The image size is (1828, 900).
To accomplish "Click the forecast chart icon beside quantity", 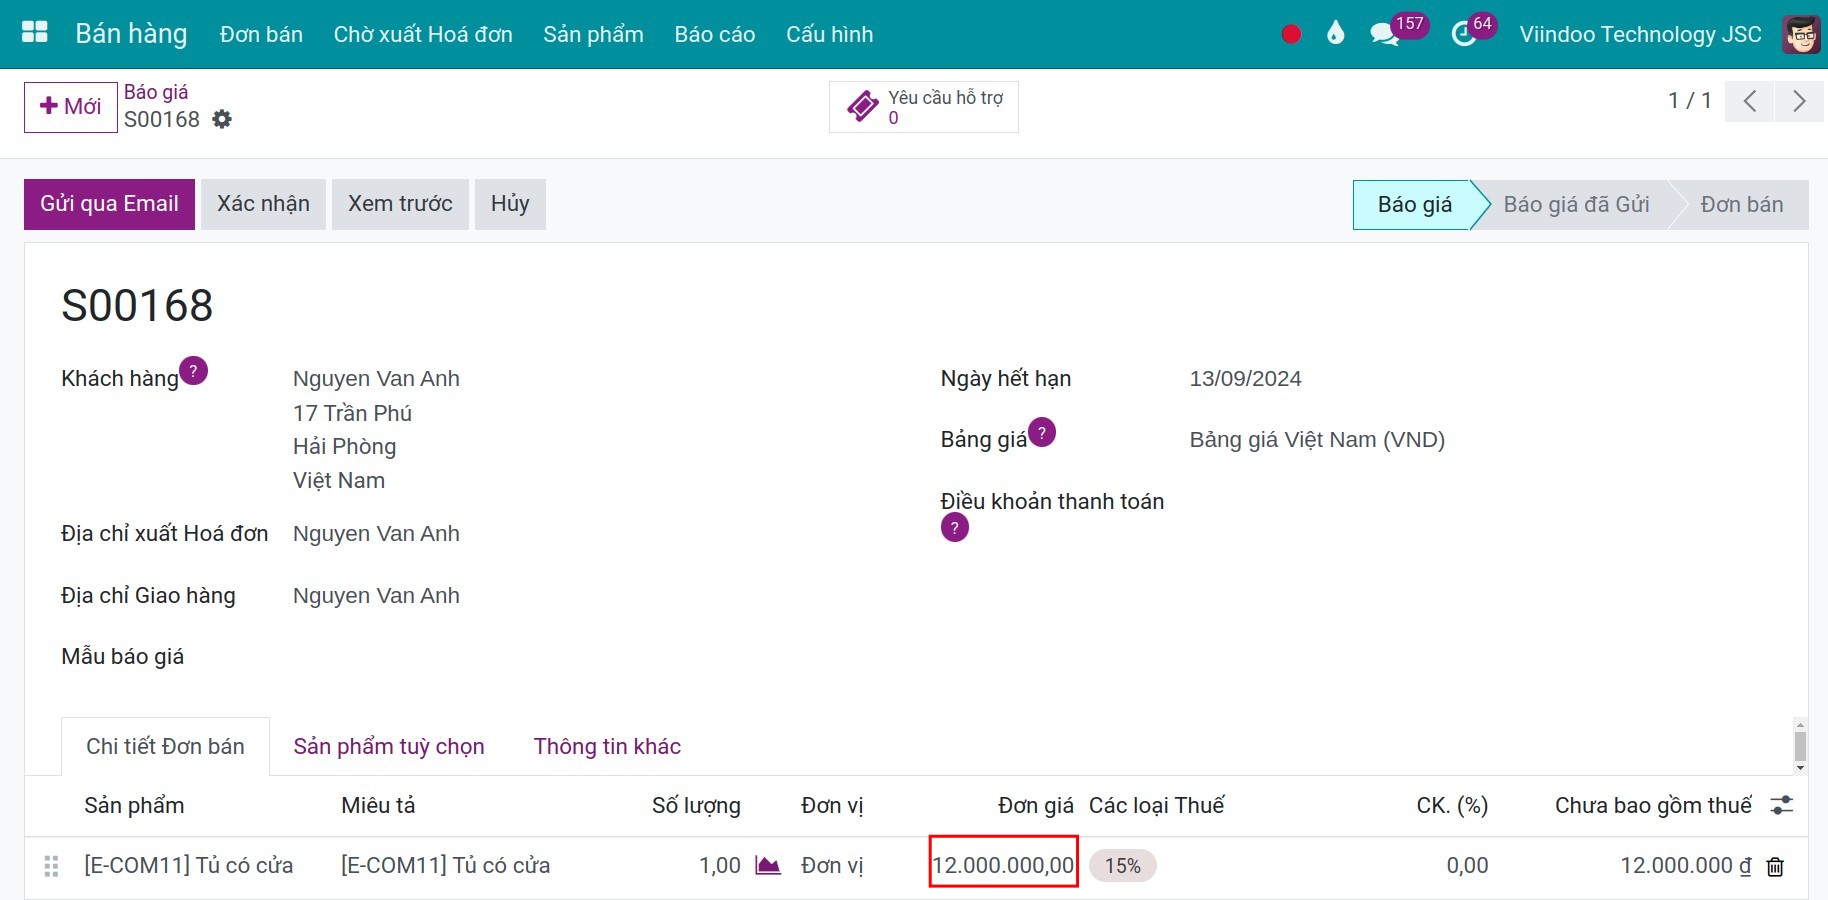I will (768, 865).
